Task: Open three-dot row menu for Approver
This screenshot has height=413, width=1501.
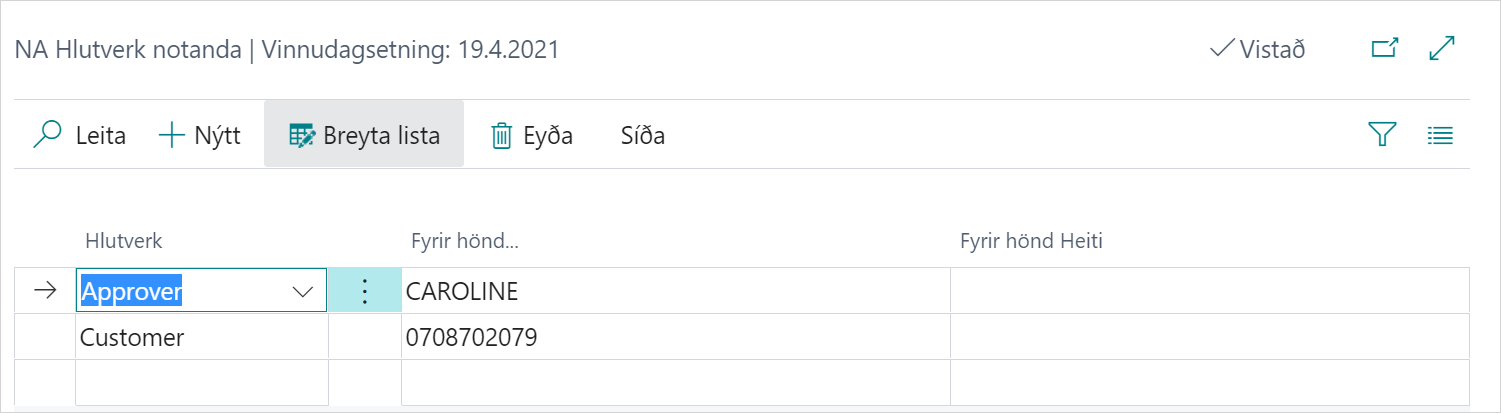Action: click(365, 291)
